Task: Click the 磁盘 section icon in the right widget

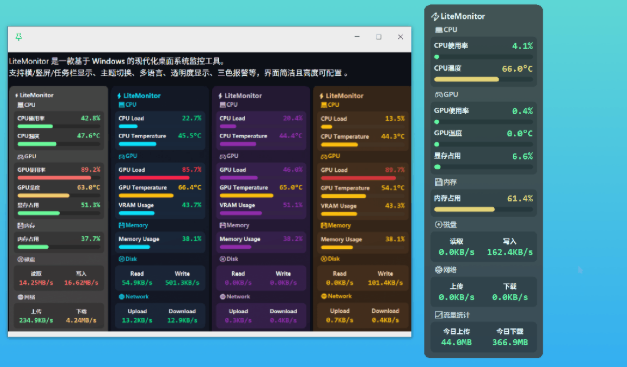Action: pos(438,225)
